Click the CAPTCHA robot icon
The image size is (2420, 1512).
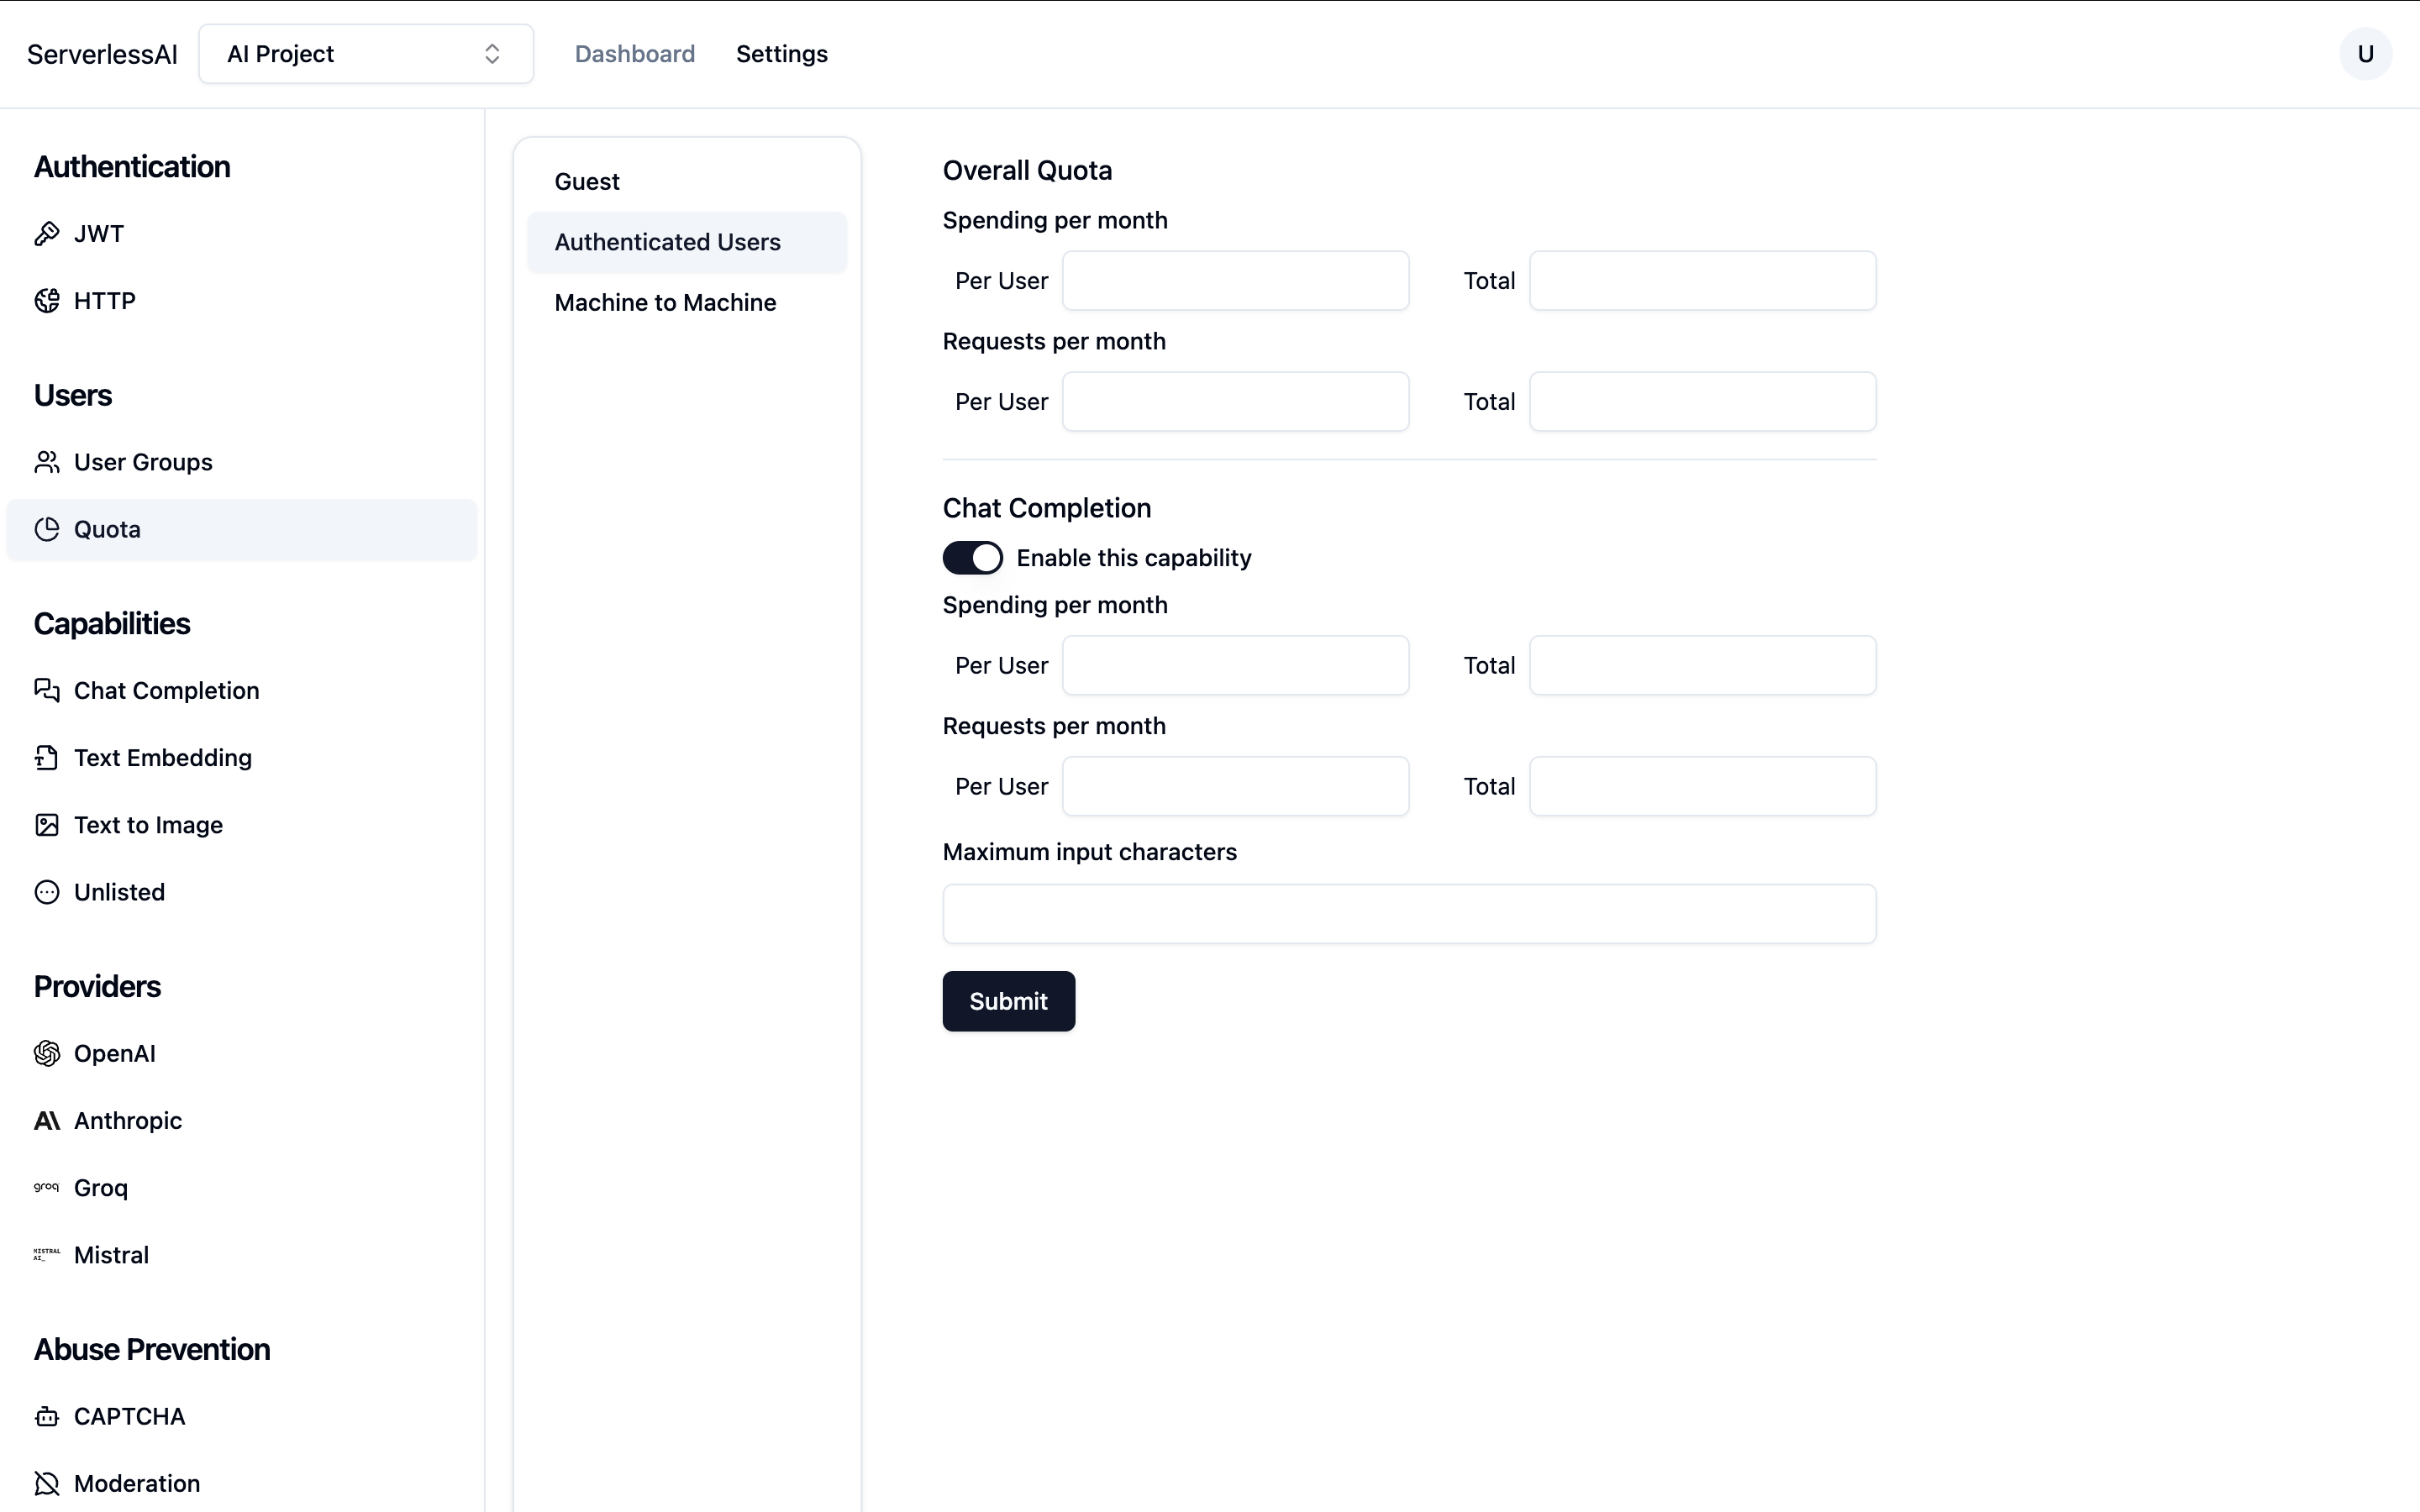pos(47,1417)
